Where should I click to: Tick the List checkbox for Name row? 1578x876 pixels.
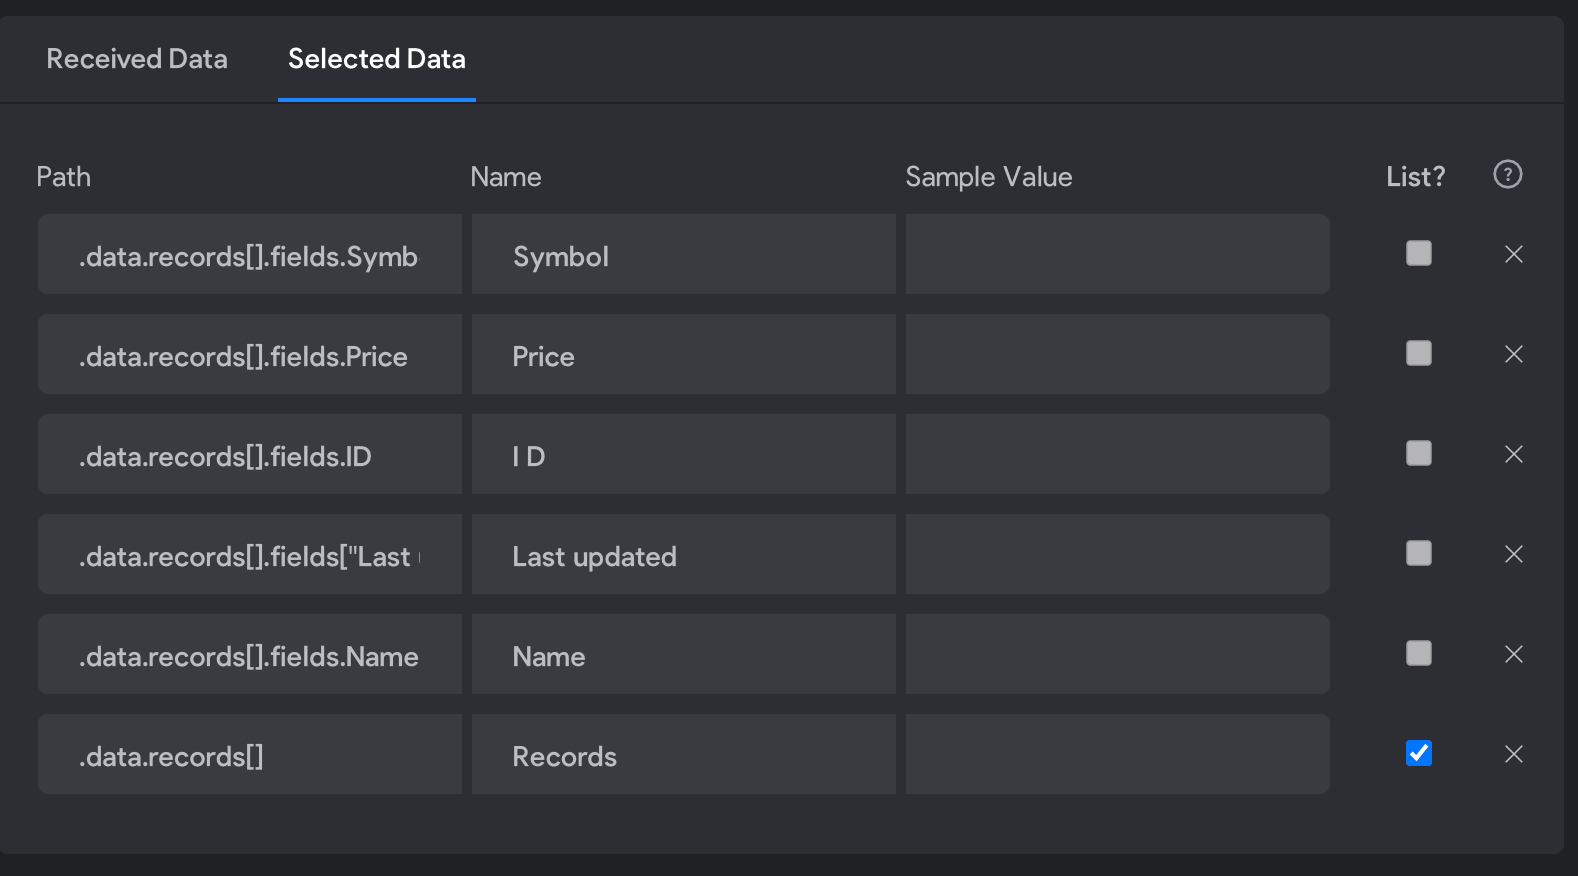point(1419,653)
